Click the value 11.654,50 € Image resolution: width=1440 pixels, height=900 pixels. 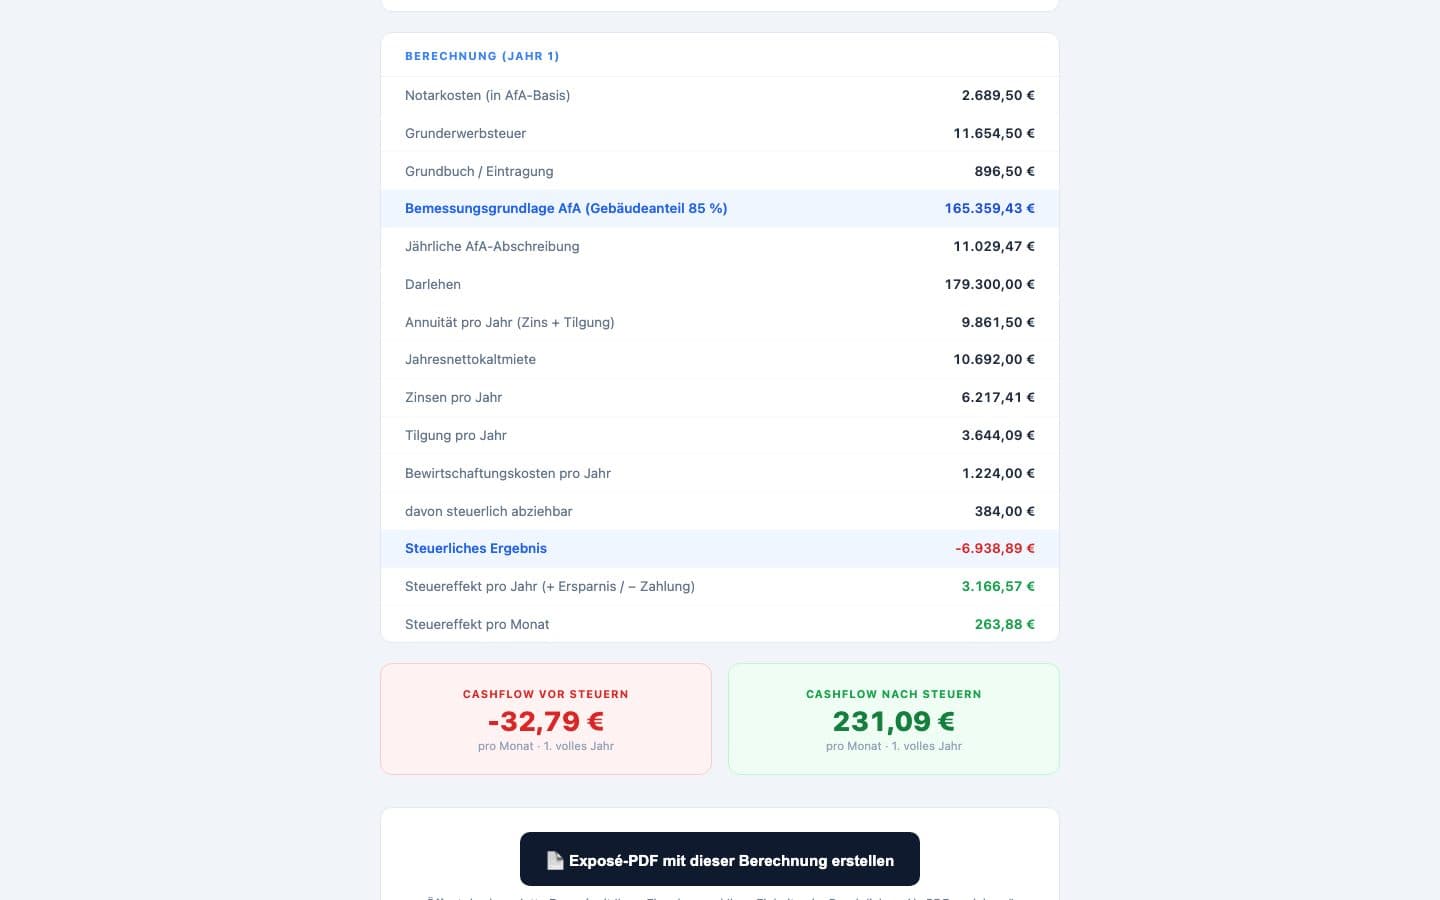pos(994,133)
